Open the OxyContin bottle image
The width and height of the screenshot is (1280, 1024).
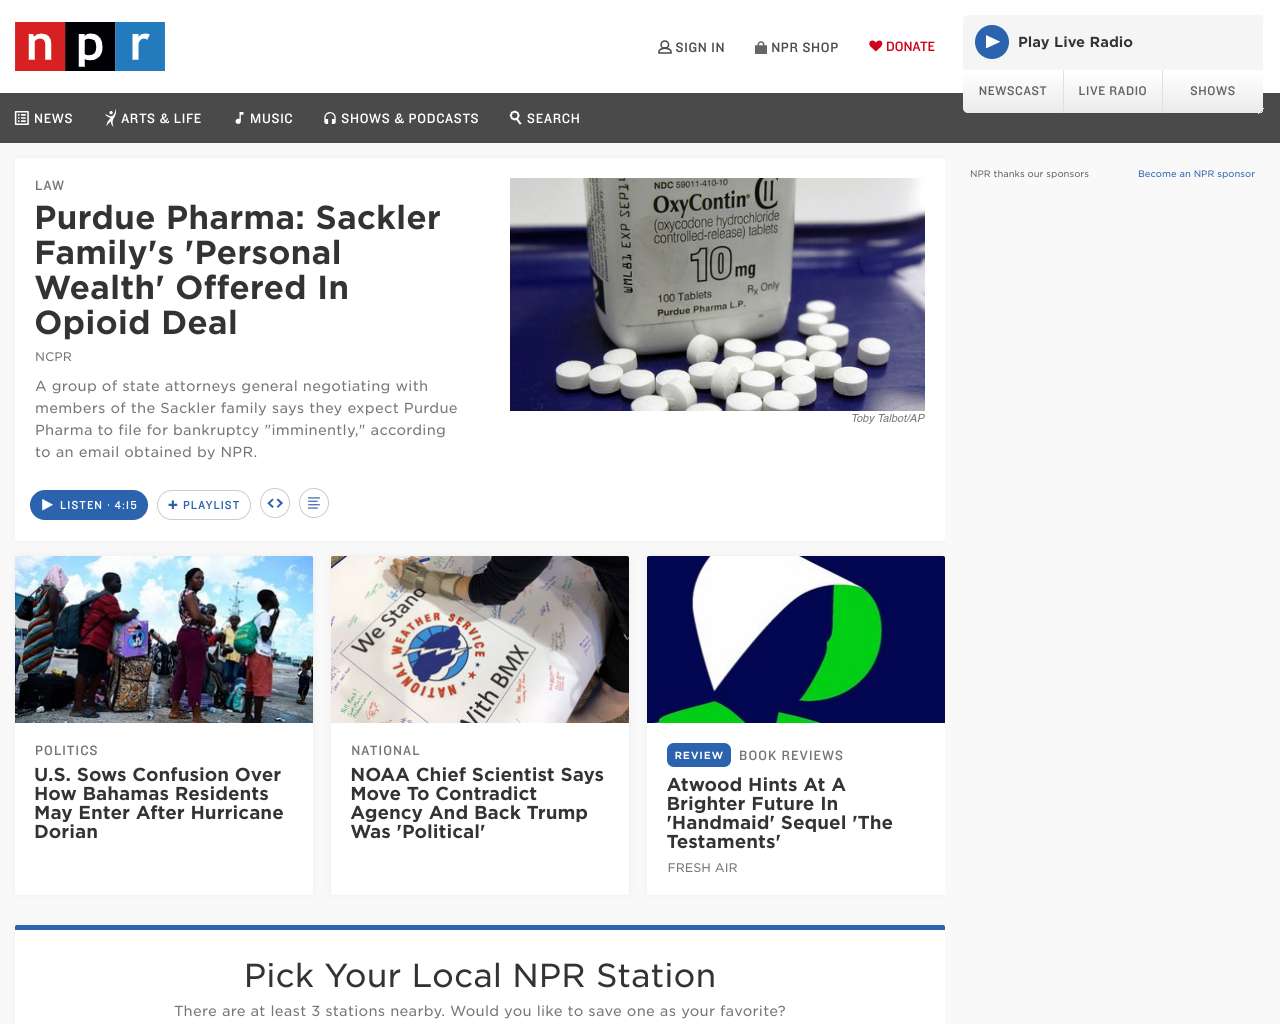pos(717,294)
